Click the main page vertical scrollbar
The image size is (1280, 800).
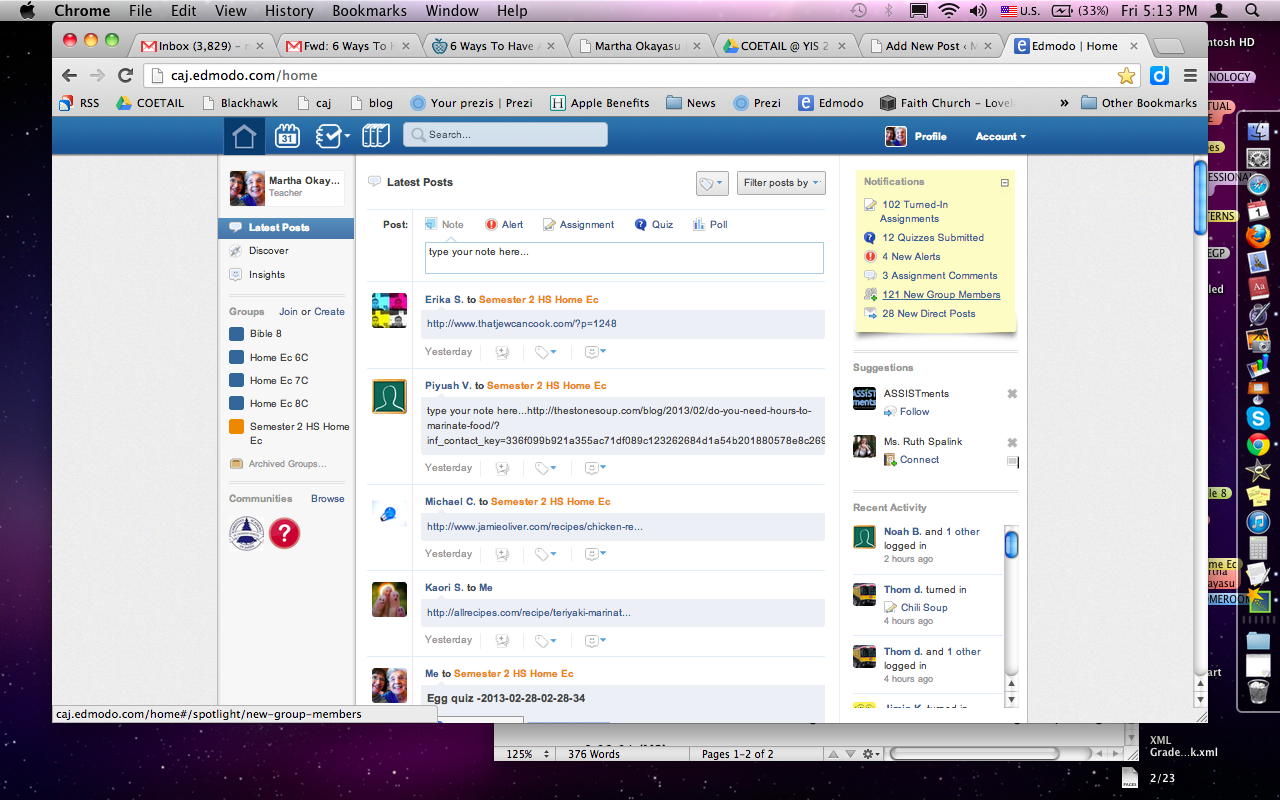point(1200,196)
